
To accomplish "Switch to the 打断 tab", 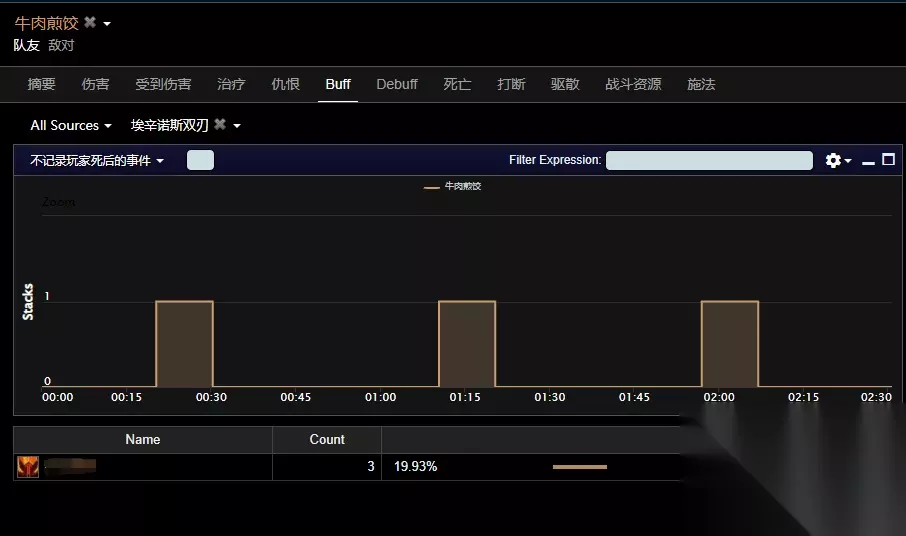I will [511, 84].
